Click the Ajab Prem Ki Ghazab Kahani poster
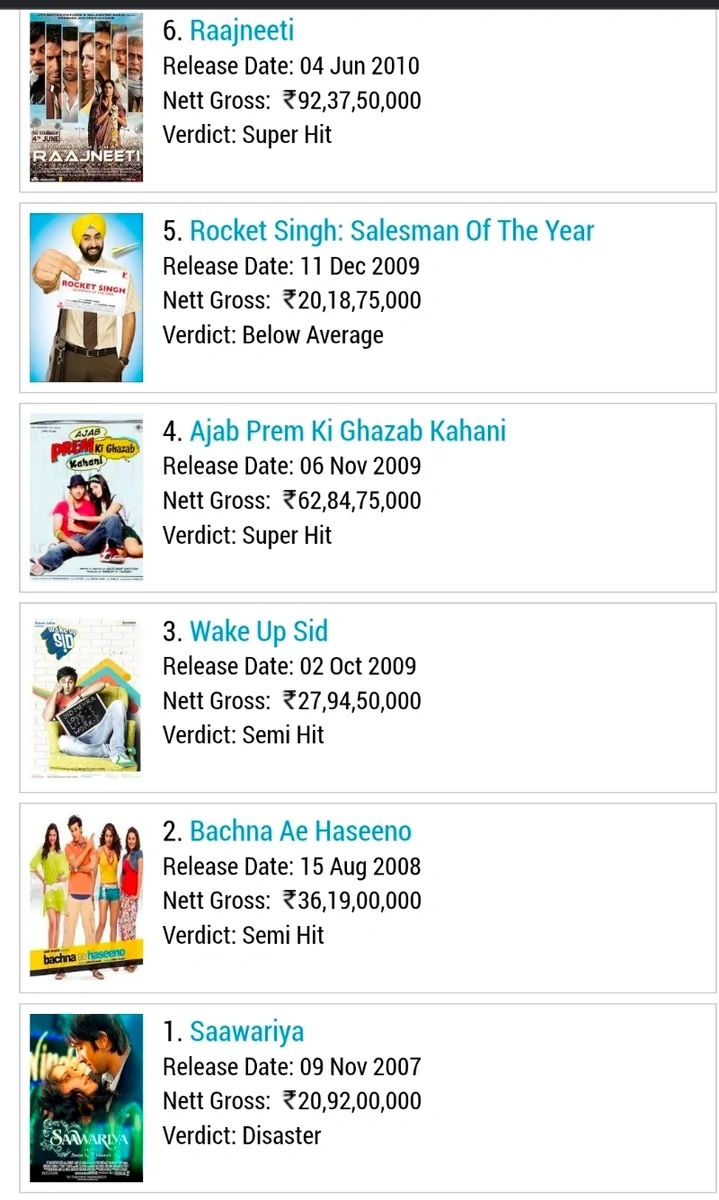719x1200 pixels. coord(86,497)
